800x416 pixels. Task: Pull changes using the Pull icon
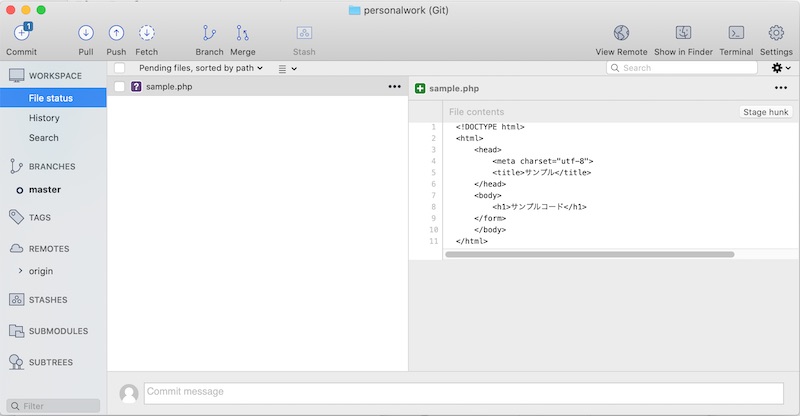(x=86, y=33)
